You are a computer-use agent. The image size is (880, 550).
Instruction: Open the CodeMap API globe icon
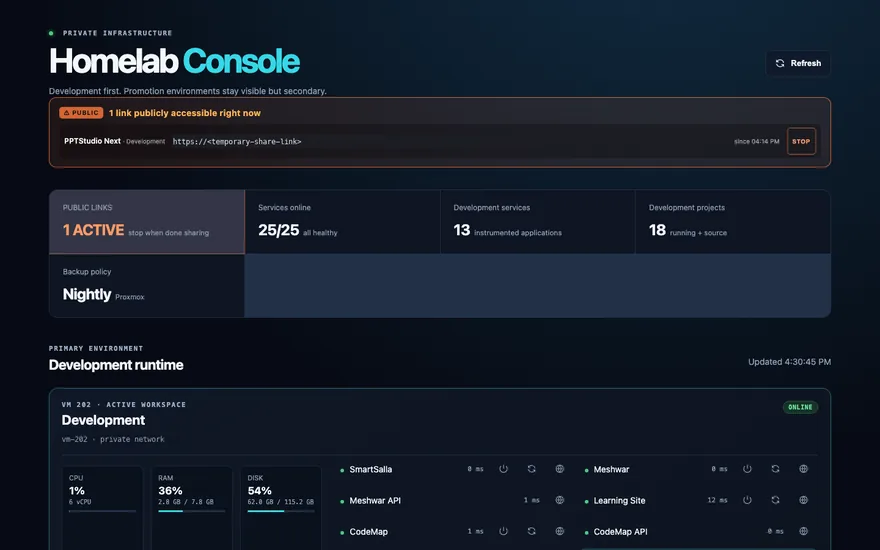click(x=803, y=531)
